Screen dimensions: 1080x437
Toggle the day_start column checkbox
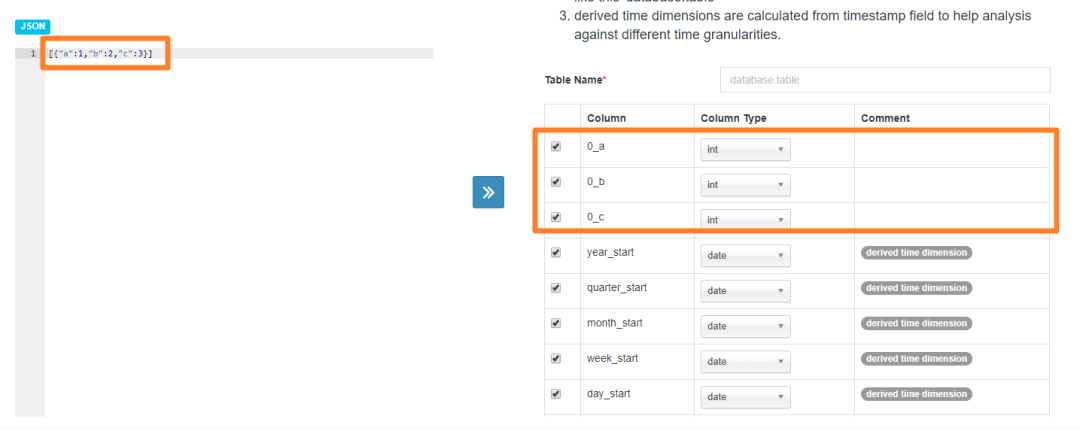[556, 394]
